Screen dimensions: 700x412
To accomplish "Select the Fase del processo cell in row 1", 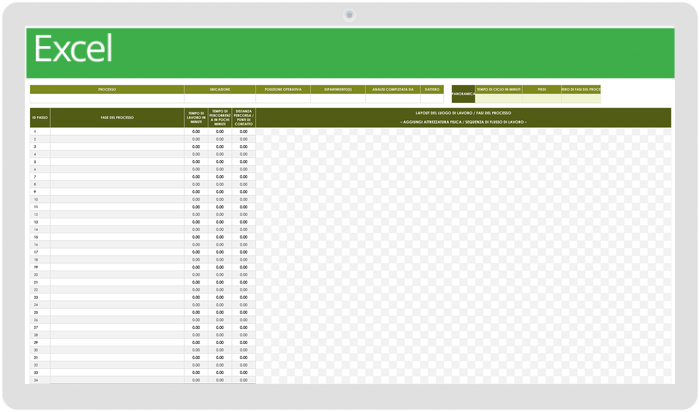I will point(117,132).
